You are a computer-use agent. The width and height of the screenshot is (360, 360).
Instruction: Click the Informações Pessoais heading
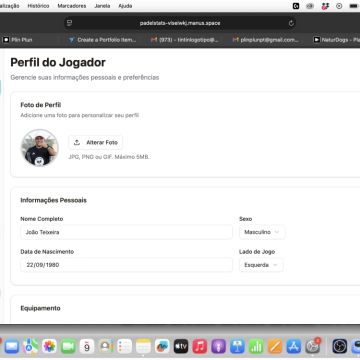pos(54,200)
